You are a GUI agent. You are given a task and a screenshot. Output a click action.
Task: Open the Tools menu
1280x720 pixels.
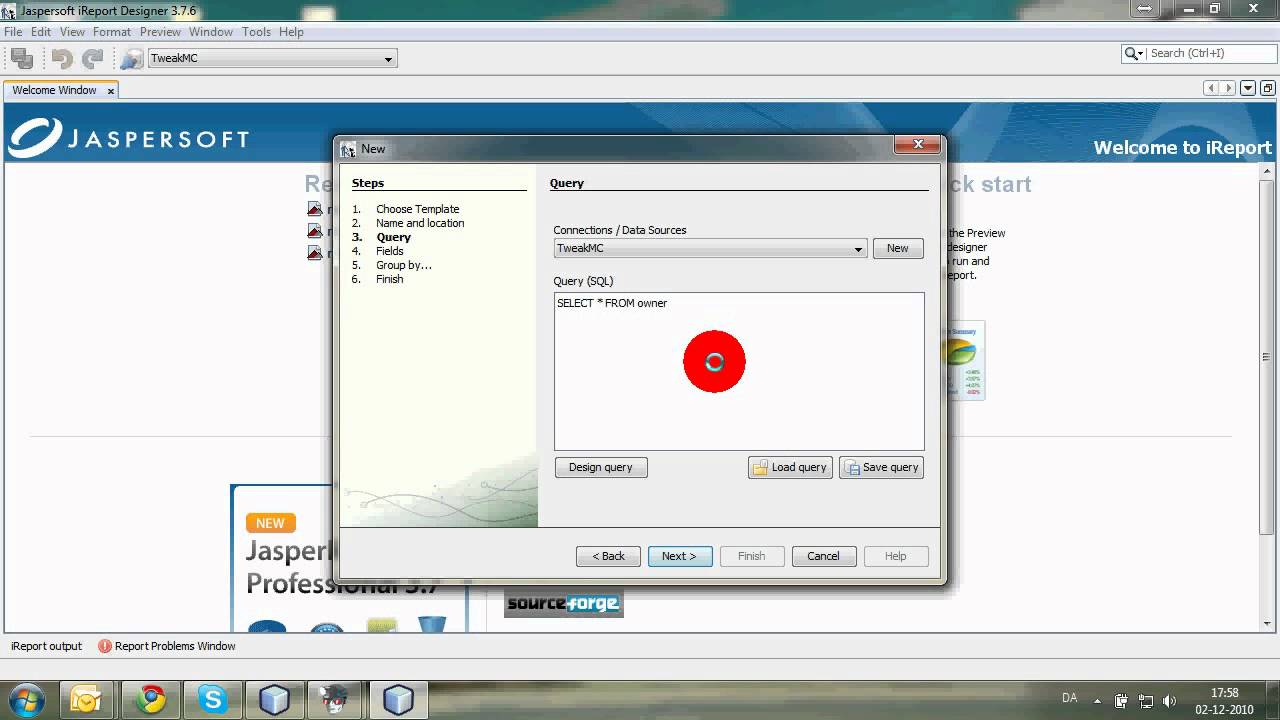click(256, 32)
